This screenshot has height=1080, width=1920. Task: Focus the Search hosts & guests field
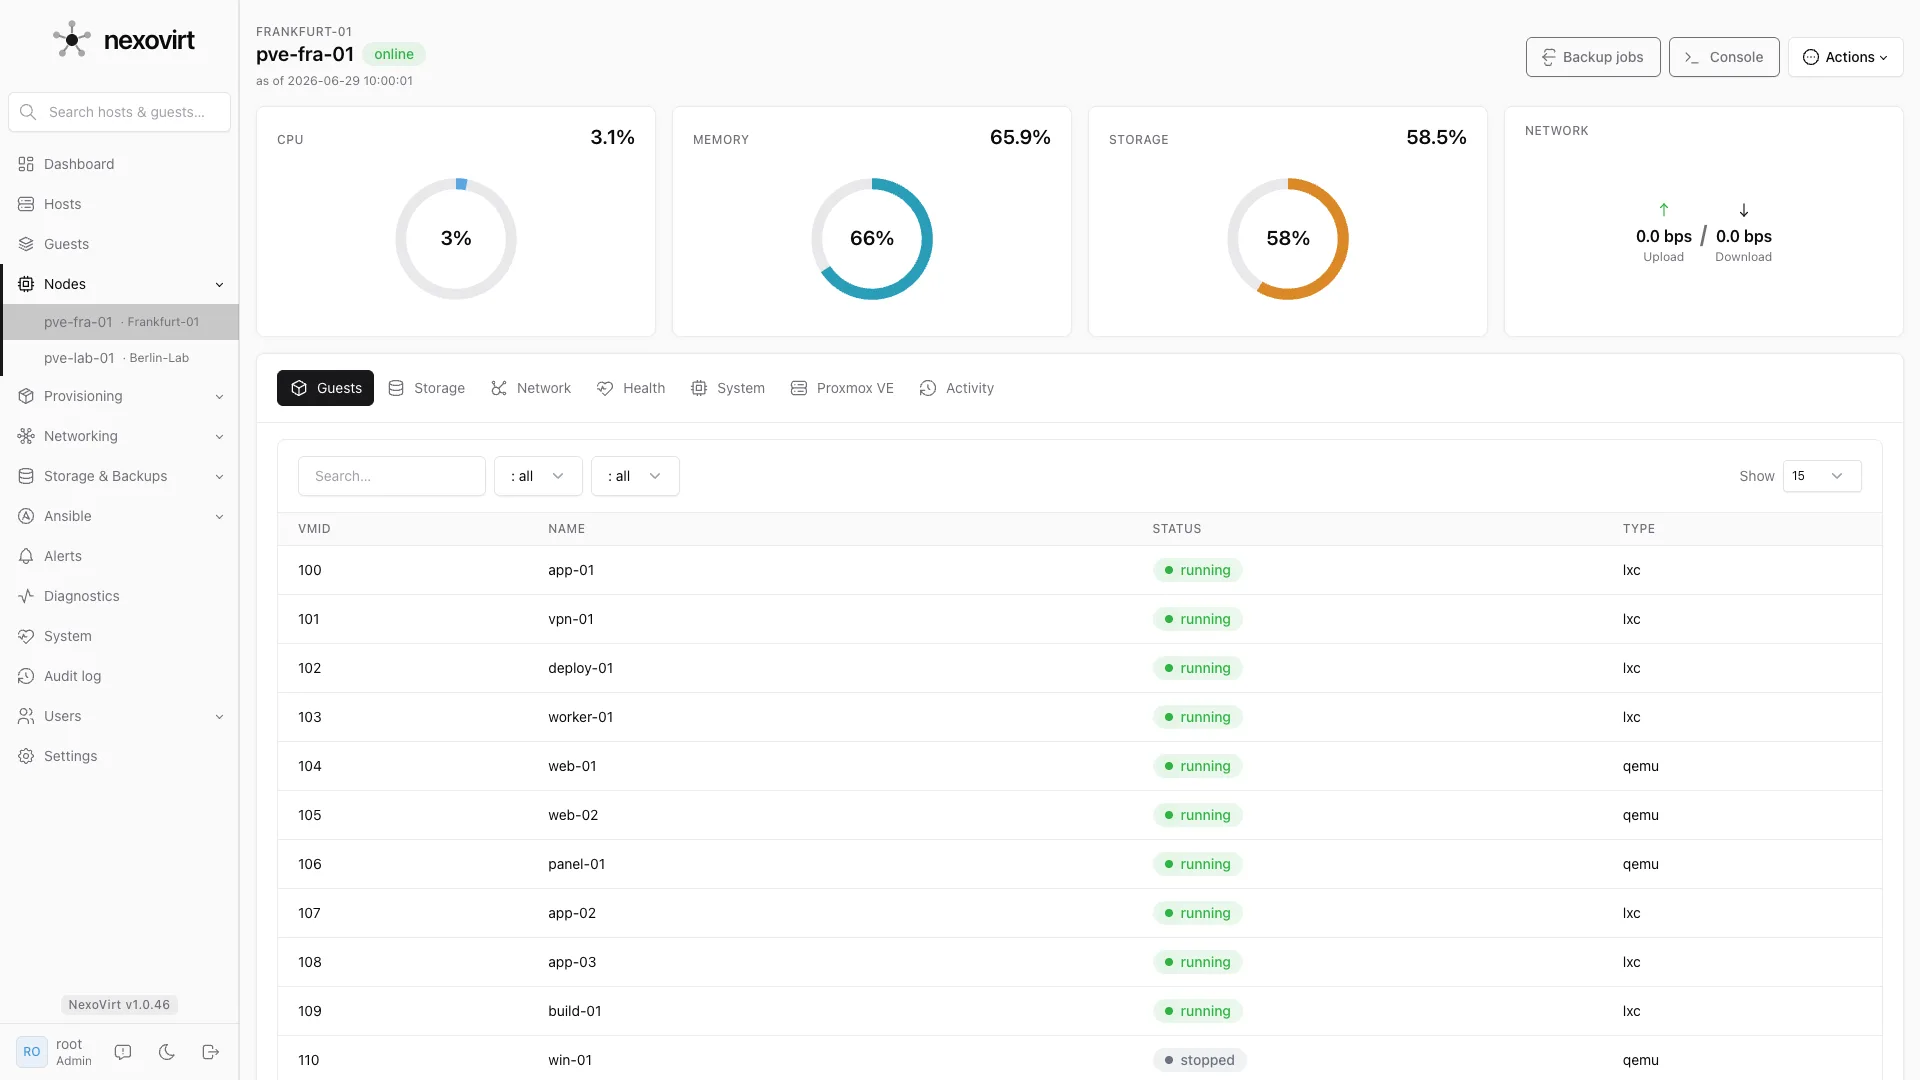click(119, 112)
